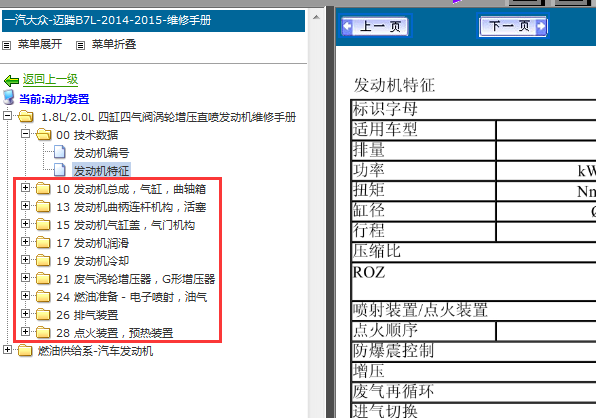This screenshot has height=418, width=596.
Task: Click folder icon of 26 排气装置
Action: (x=43, y=314)
